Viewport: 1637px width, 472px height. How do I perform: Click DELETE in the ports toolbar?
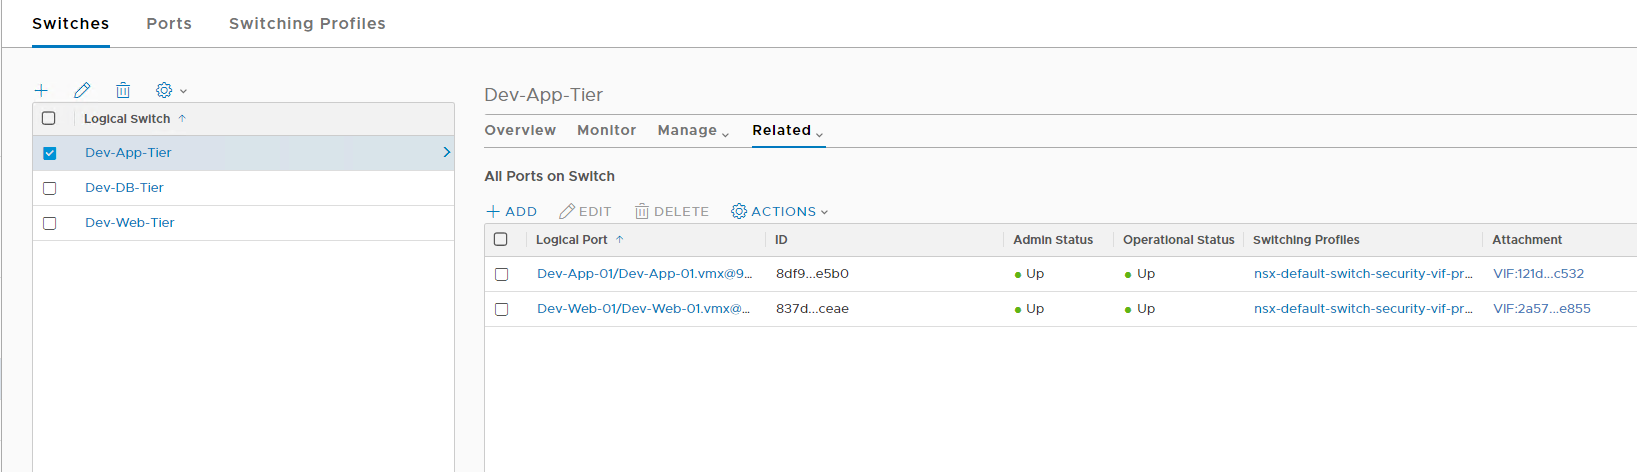point(672,212)
